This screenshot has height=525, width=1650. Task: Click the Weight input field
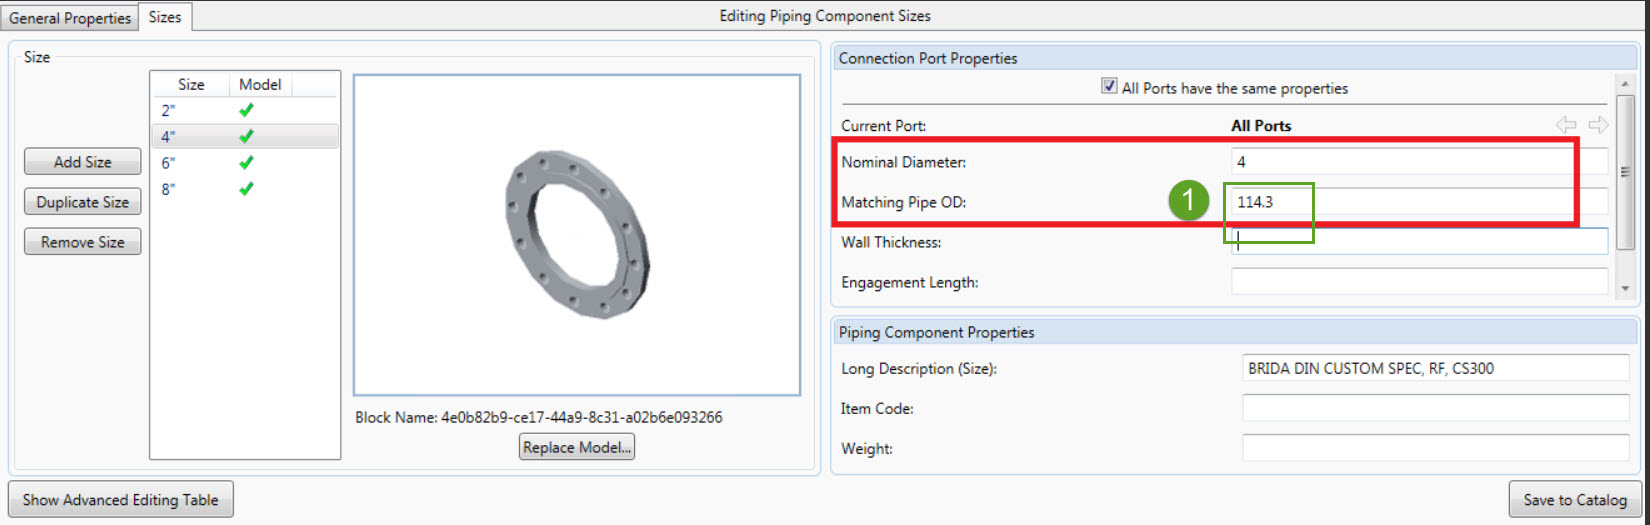pyautogui.click(x=1435, y=448)
